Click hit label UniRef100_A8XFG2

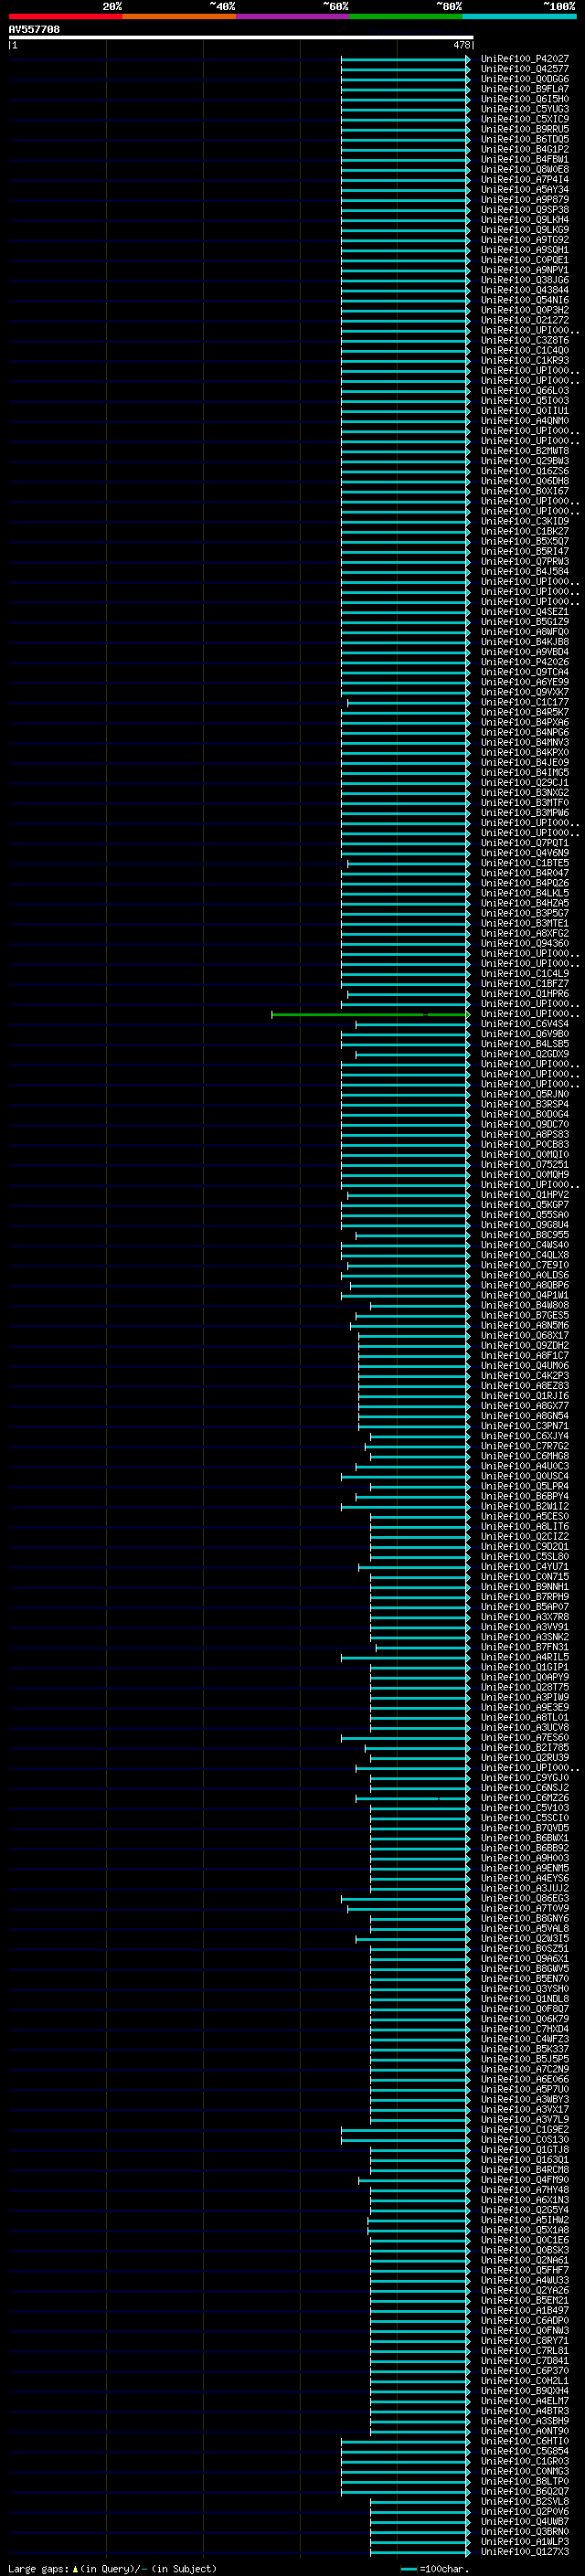click(525, 933)
